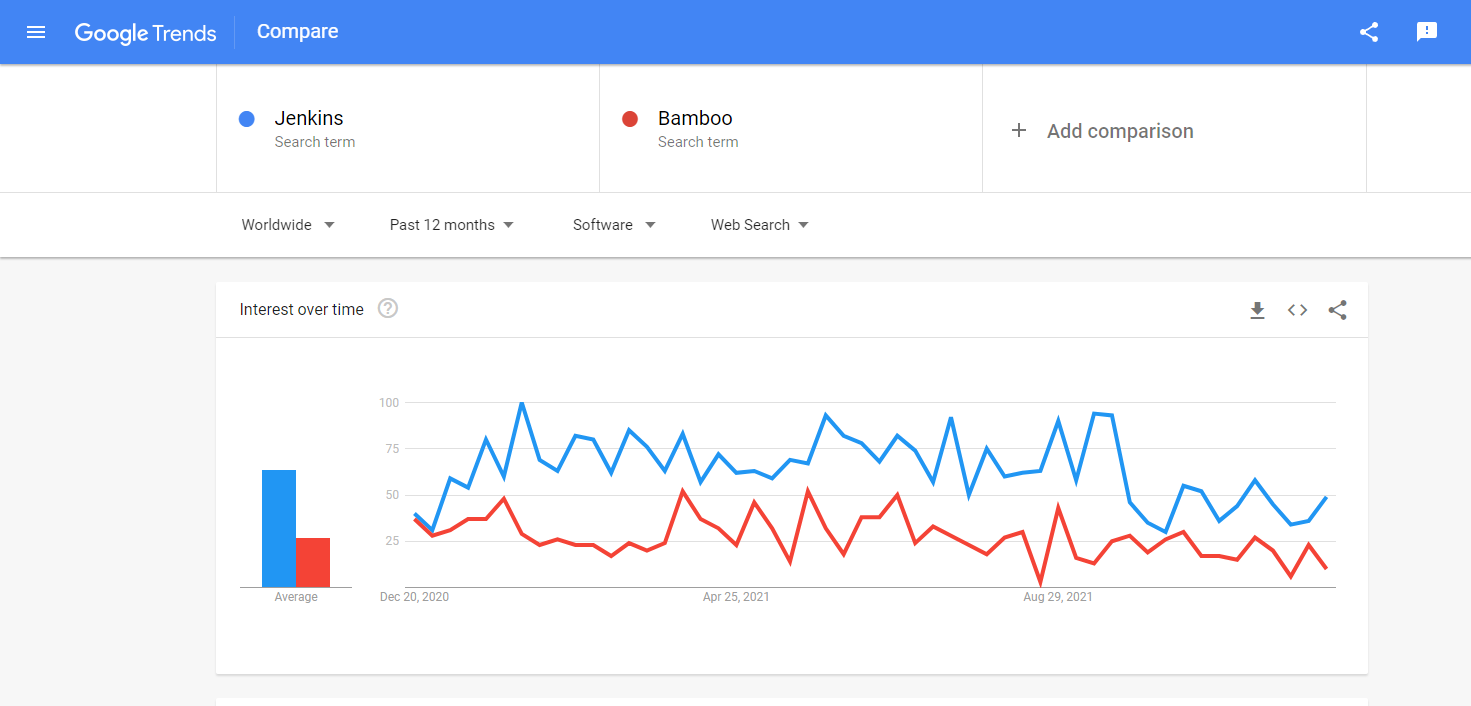Open the Worldwide region dropdown
The image size is (1471, 706).
(x=288, y=225)
